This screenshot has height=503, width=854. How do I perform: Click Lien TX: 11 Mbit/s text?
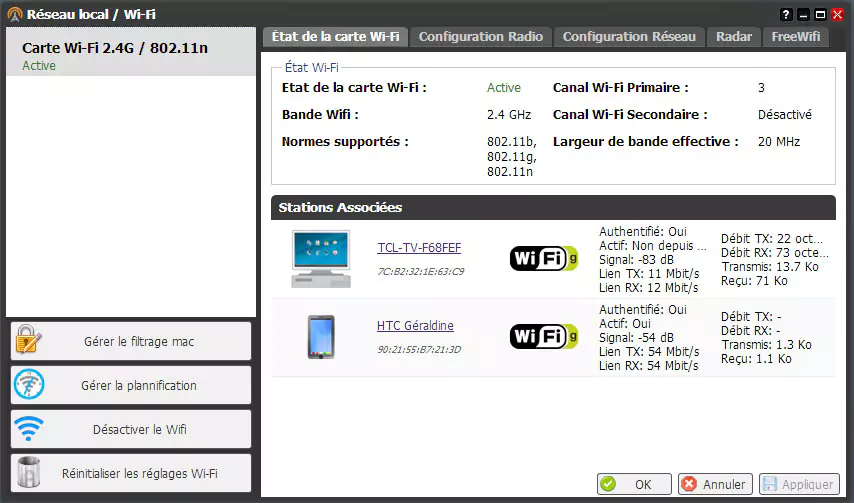(x=649, y=273)
